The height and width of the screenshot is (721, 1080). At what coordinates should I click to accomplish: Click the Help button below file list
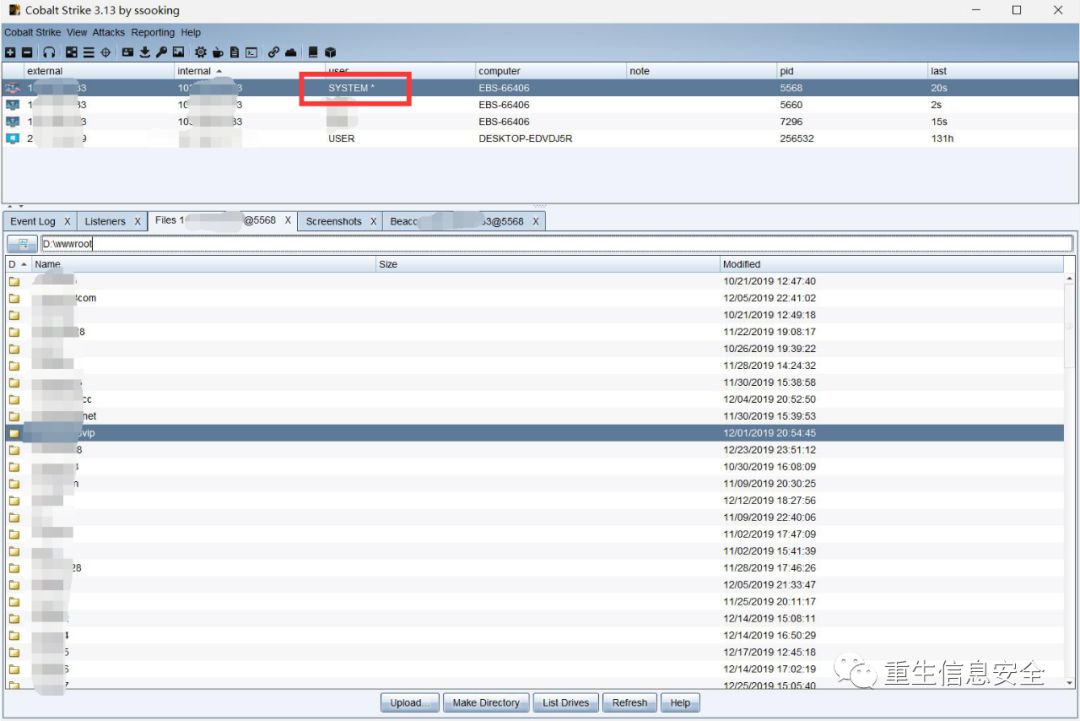click(x=680, y=702)
